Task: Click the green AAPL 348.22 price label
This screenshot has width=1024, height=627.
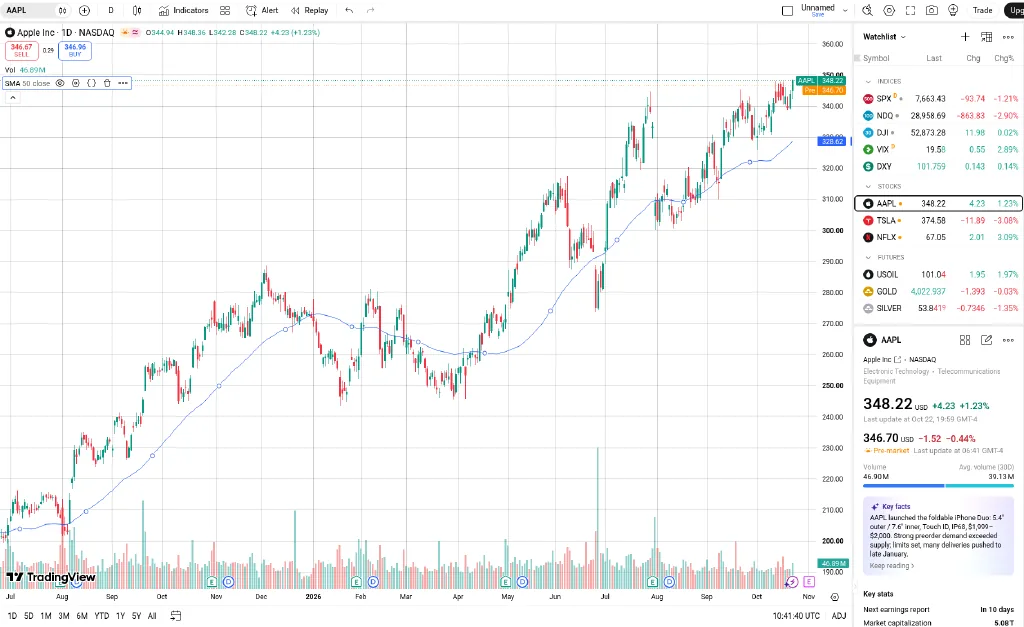Action: pos(821,81)
